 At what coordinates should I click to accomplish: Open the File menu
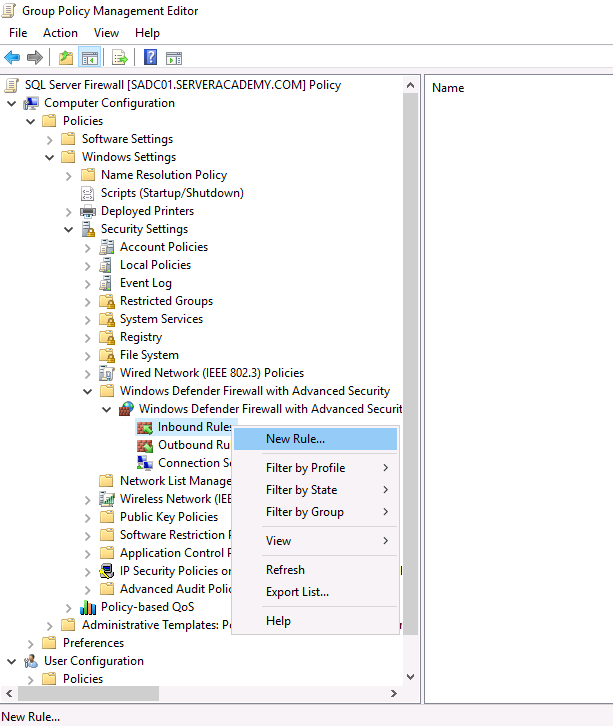tap(18, 33)
